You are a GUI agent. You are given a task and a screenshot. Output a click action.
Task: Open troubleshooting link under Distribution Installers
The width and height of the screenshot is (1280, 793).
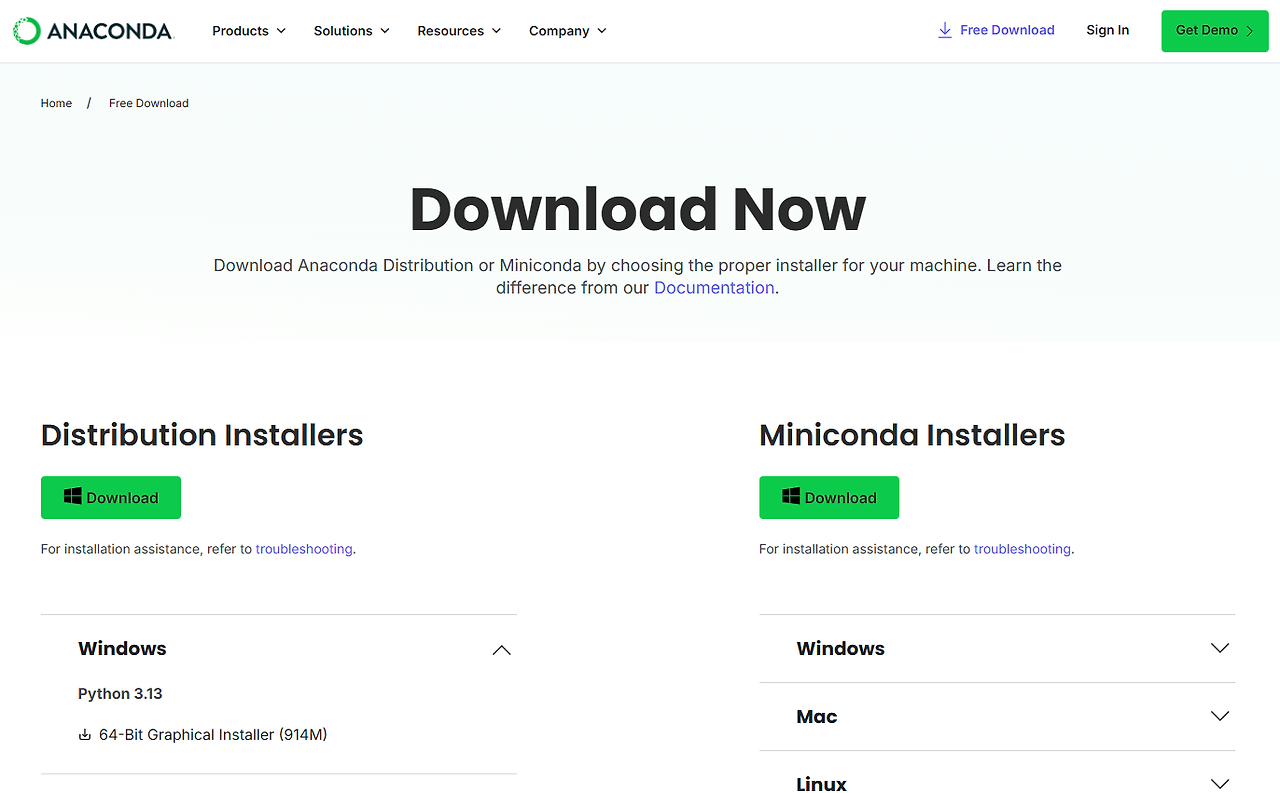(304, 549)
